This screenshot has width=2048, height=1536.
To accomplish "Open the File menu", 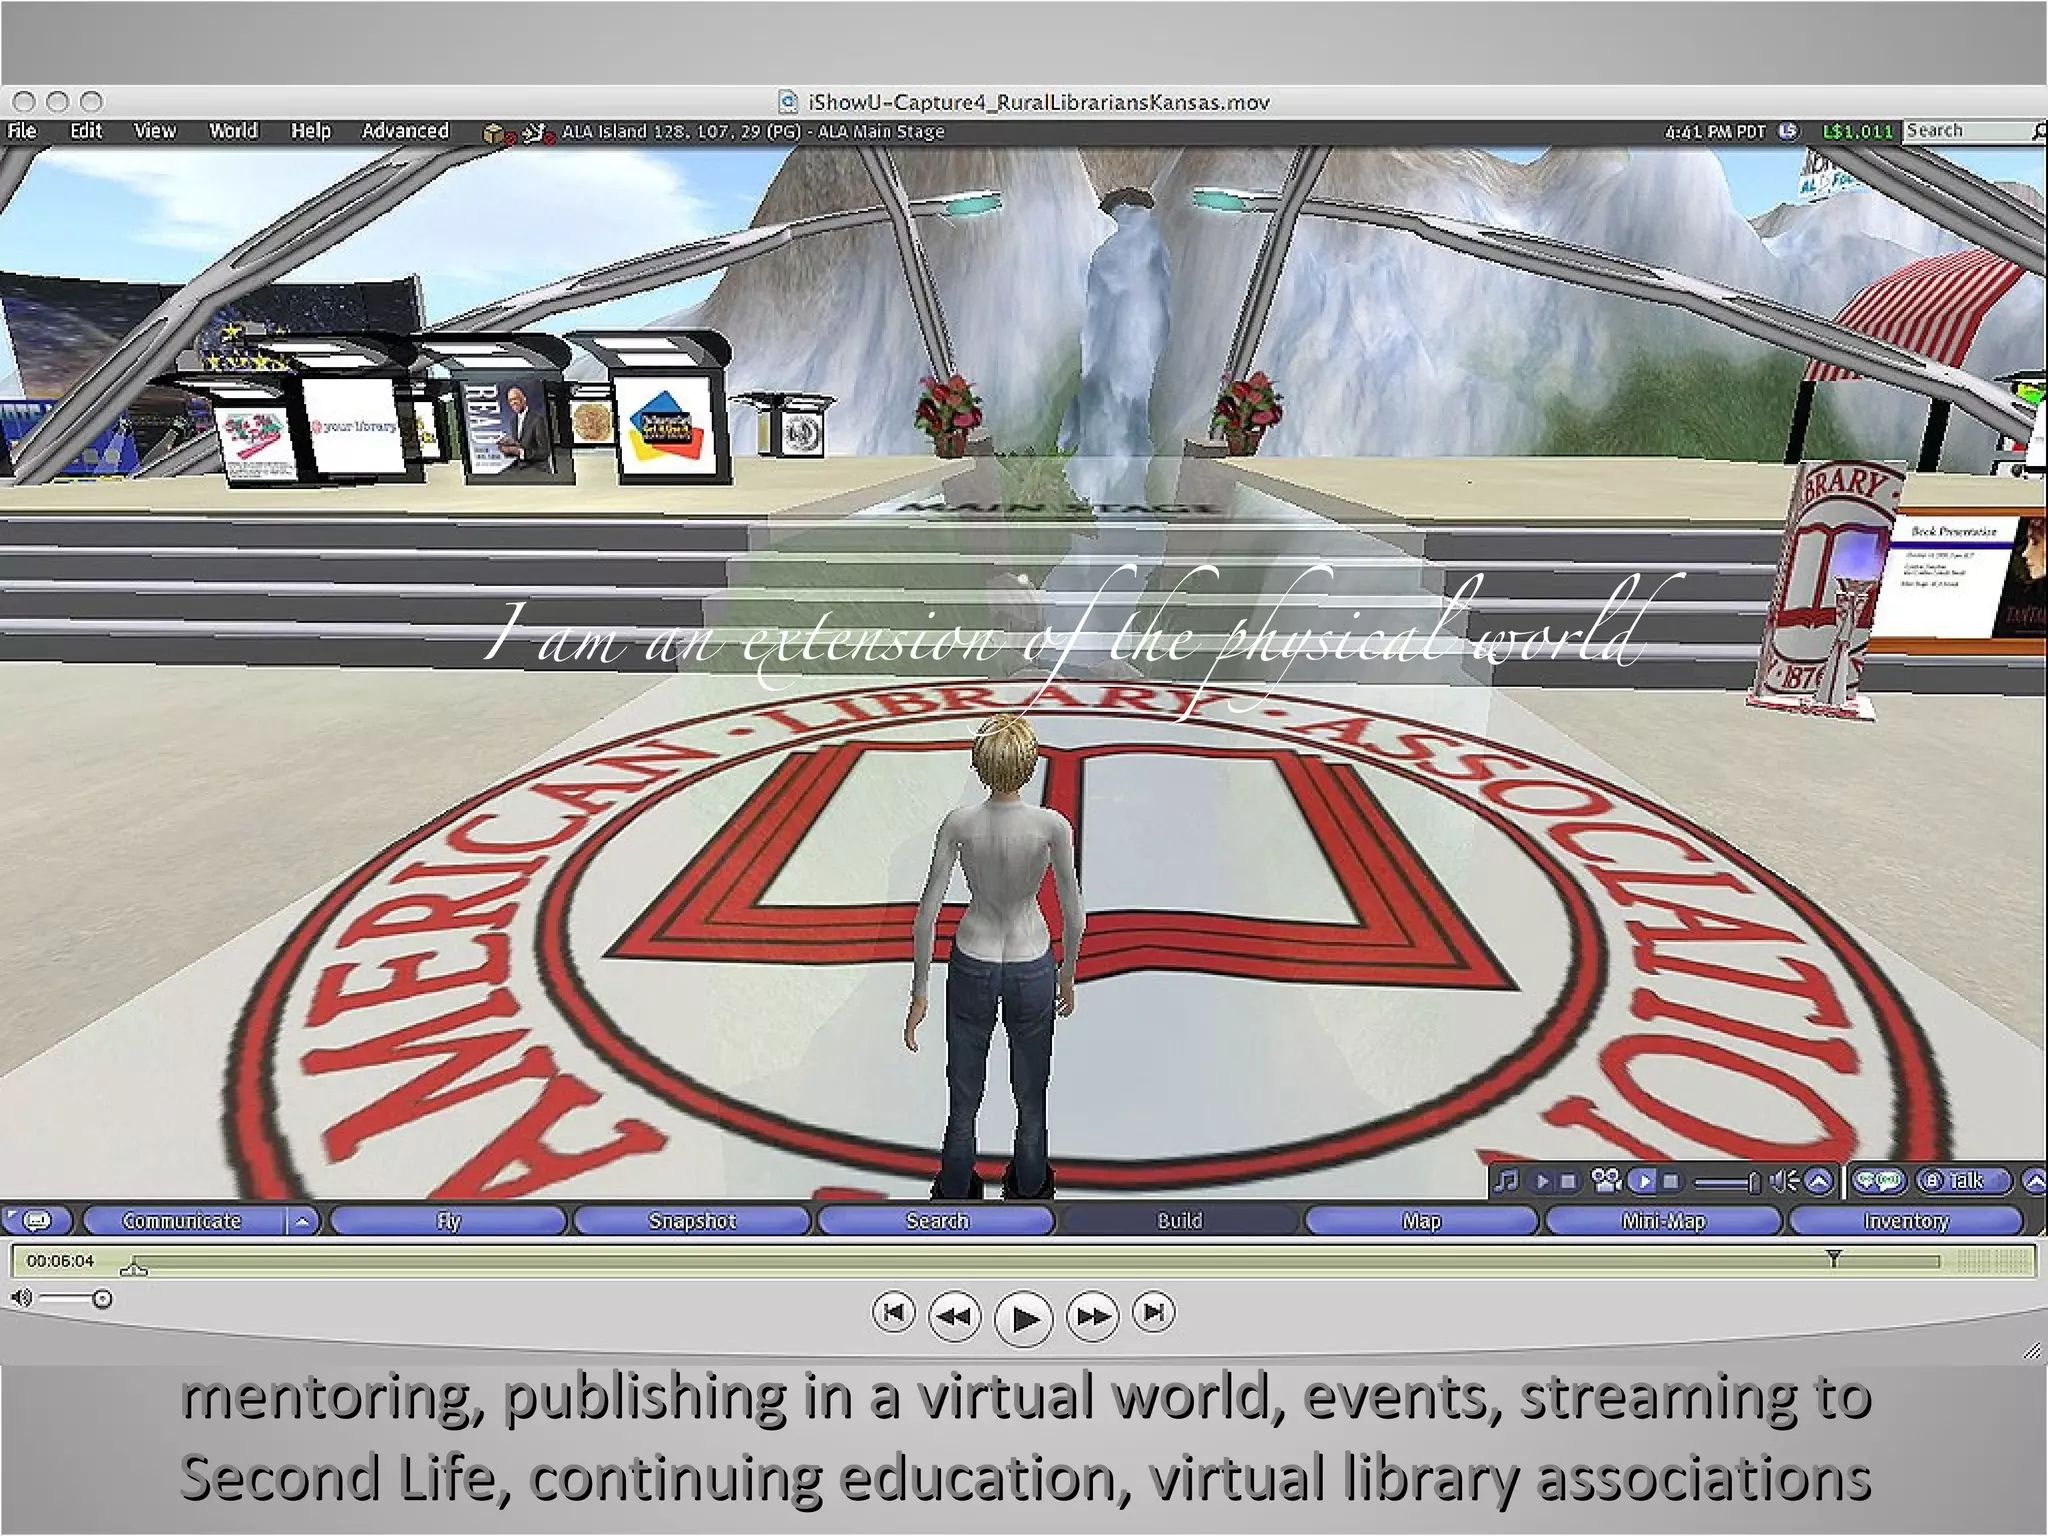I will tap(22, 131).
